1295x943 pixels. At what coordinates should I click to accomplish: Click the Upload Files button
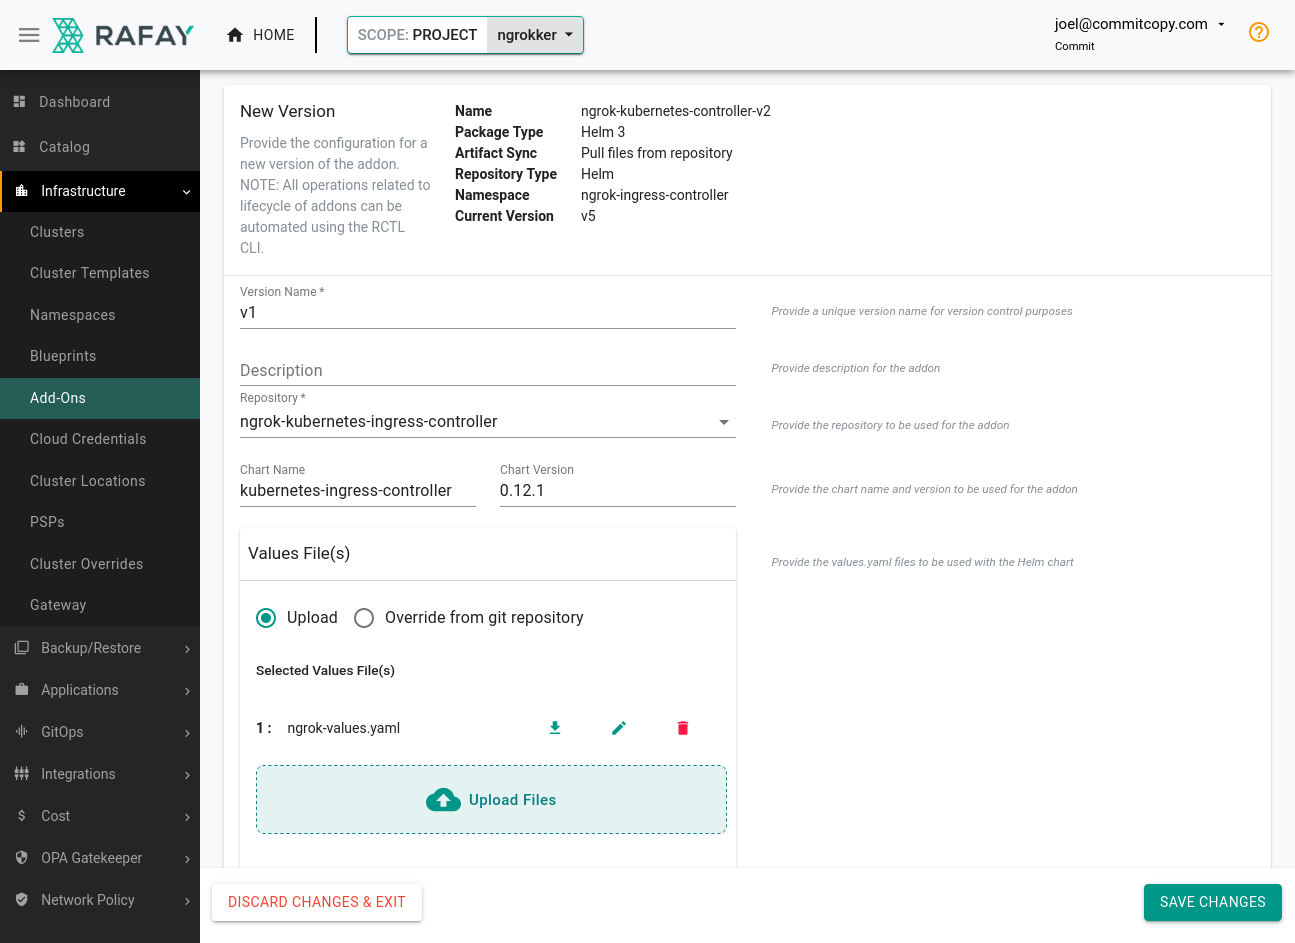(x=491, y=799)
